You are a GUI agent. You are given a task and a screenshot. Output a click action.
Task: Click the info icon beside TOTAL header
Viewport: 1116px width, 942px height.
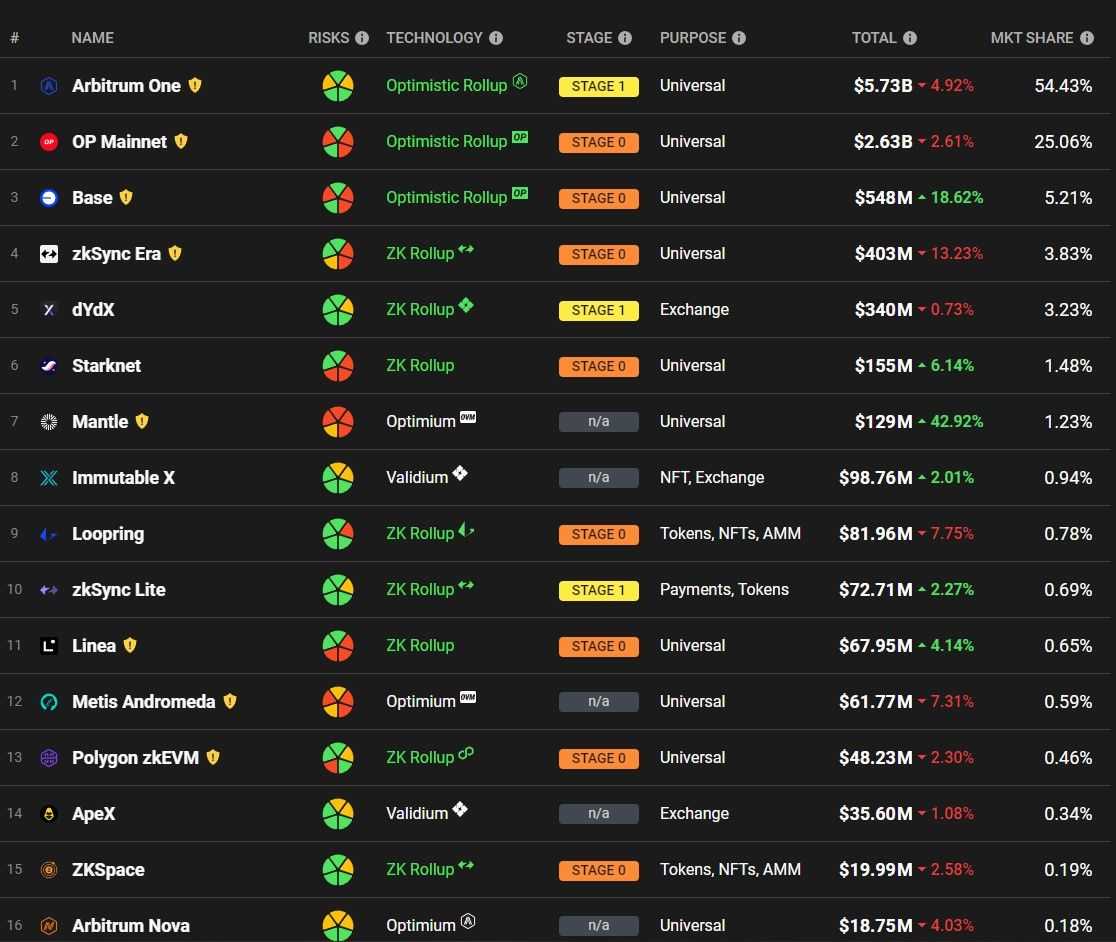910,38
